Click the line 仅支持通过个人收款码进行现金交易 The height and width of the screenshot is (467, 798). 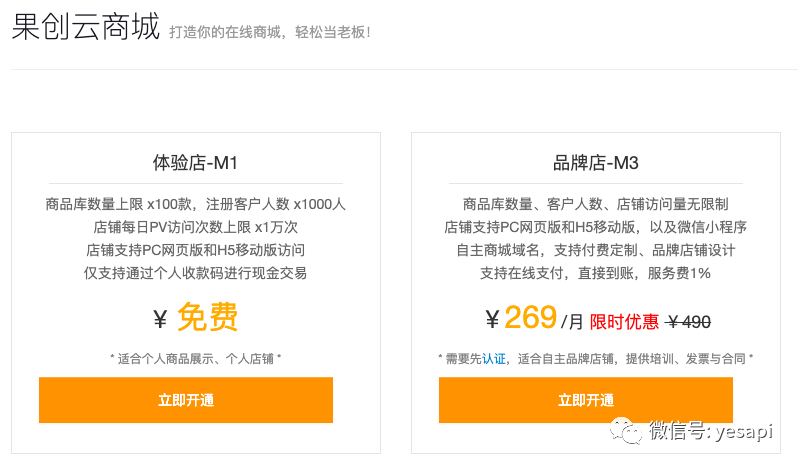coord(195,273)
